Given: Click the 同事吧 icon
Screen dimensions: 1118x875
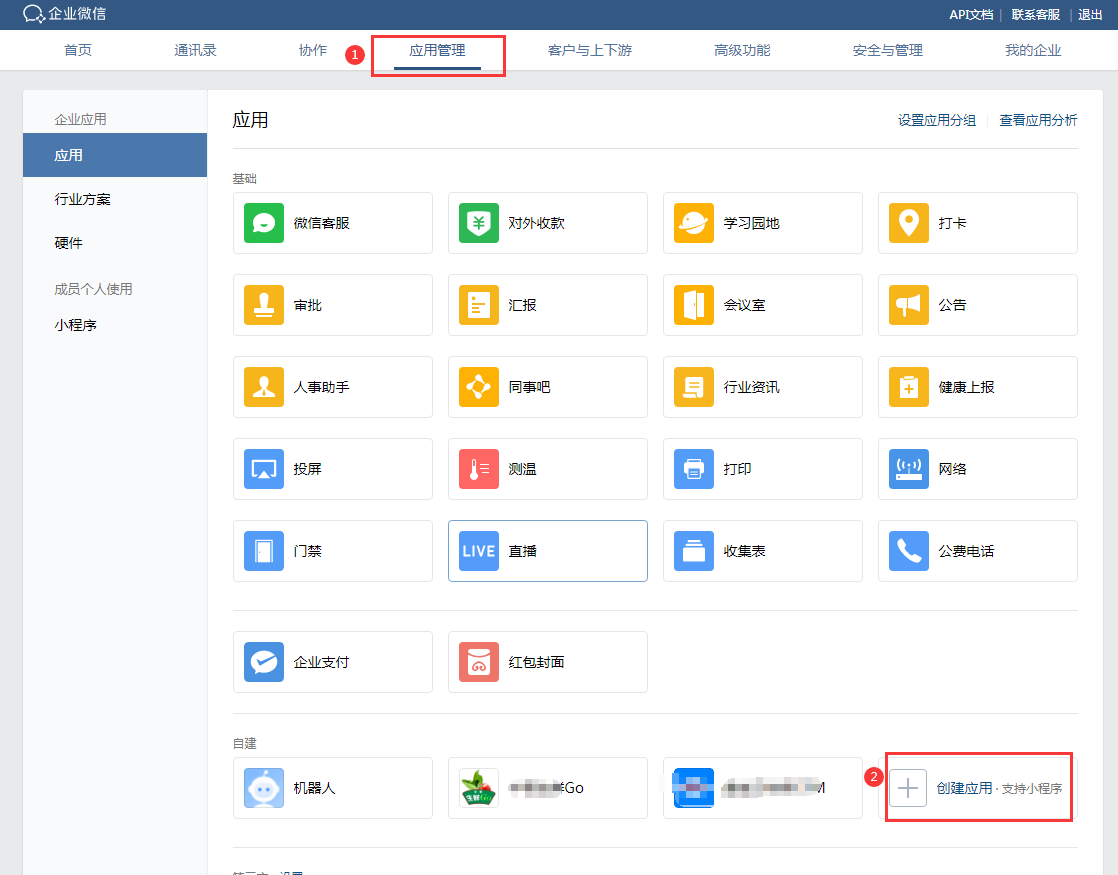Looking at the screenshot, I should [479, 387].
